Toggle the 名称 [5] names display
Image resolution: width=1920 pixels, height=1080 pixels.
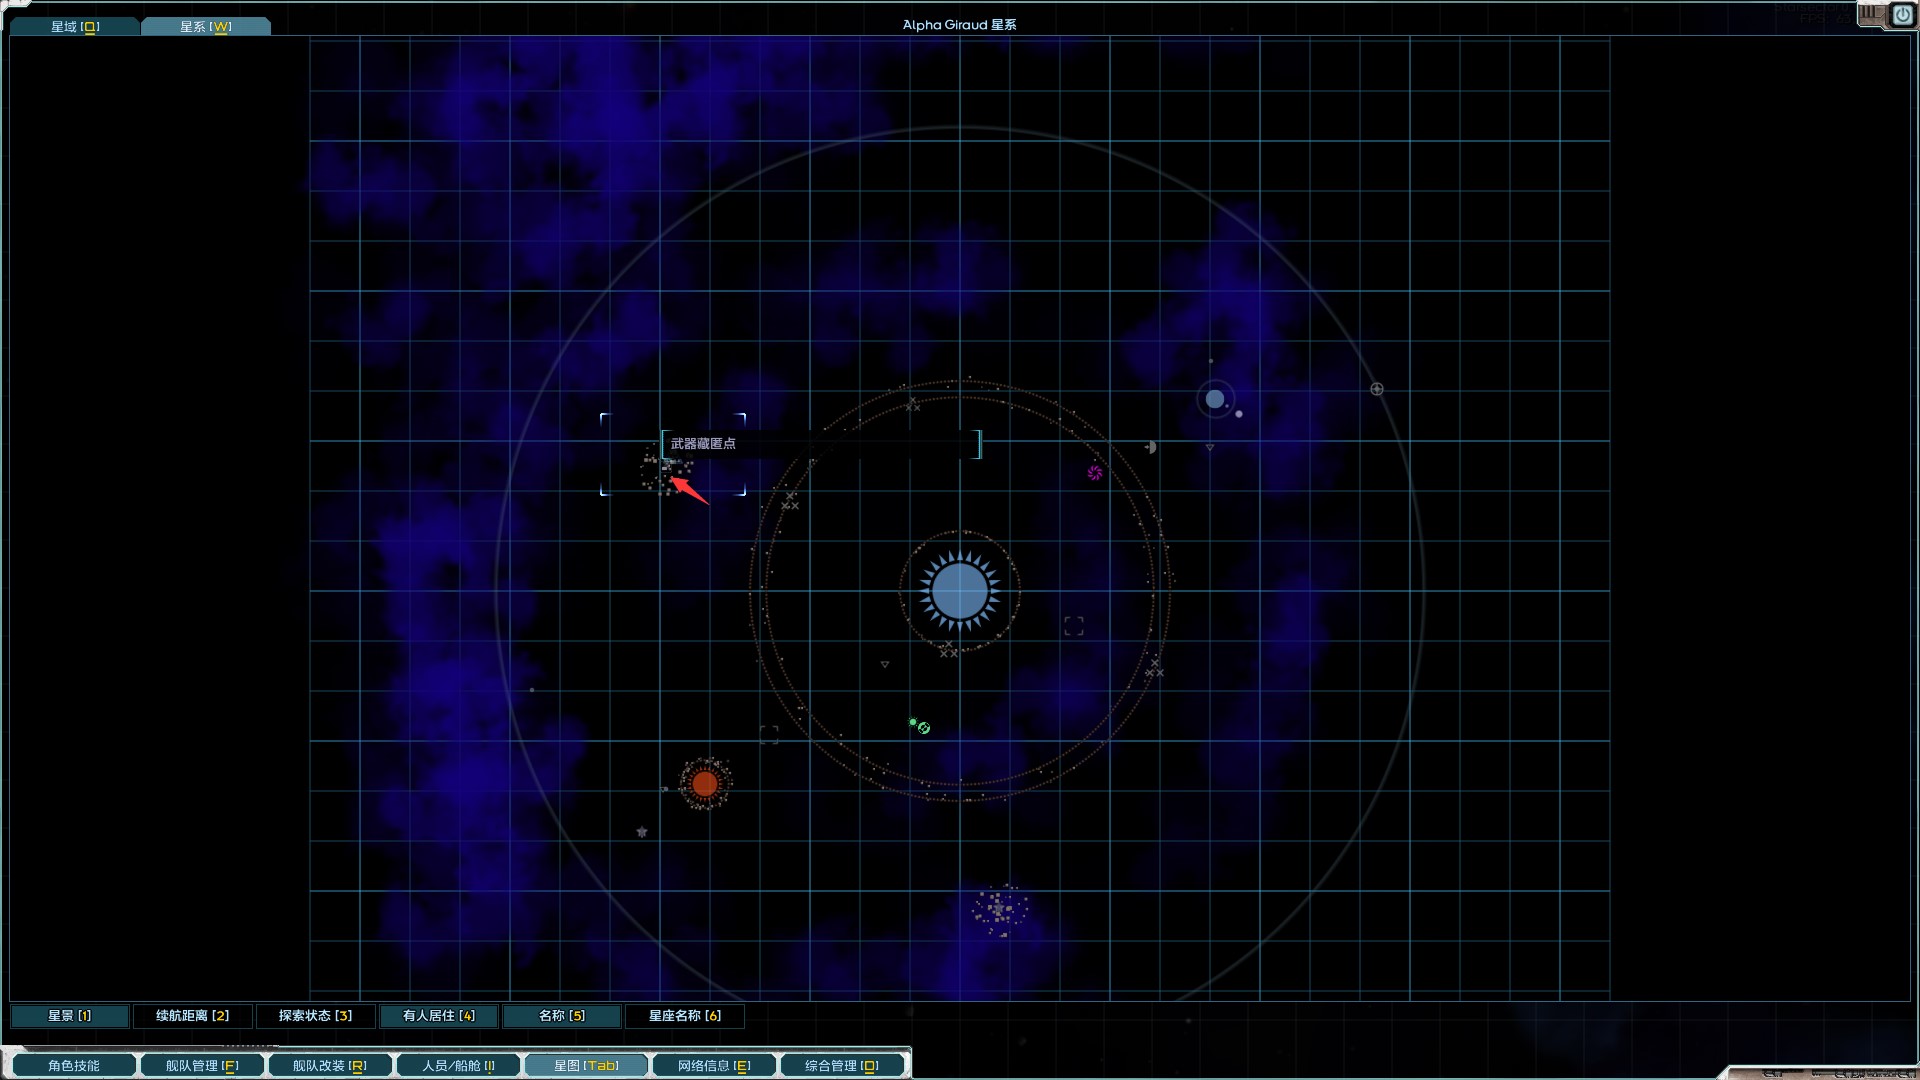(x=561, y=1016)
